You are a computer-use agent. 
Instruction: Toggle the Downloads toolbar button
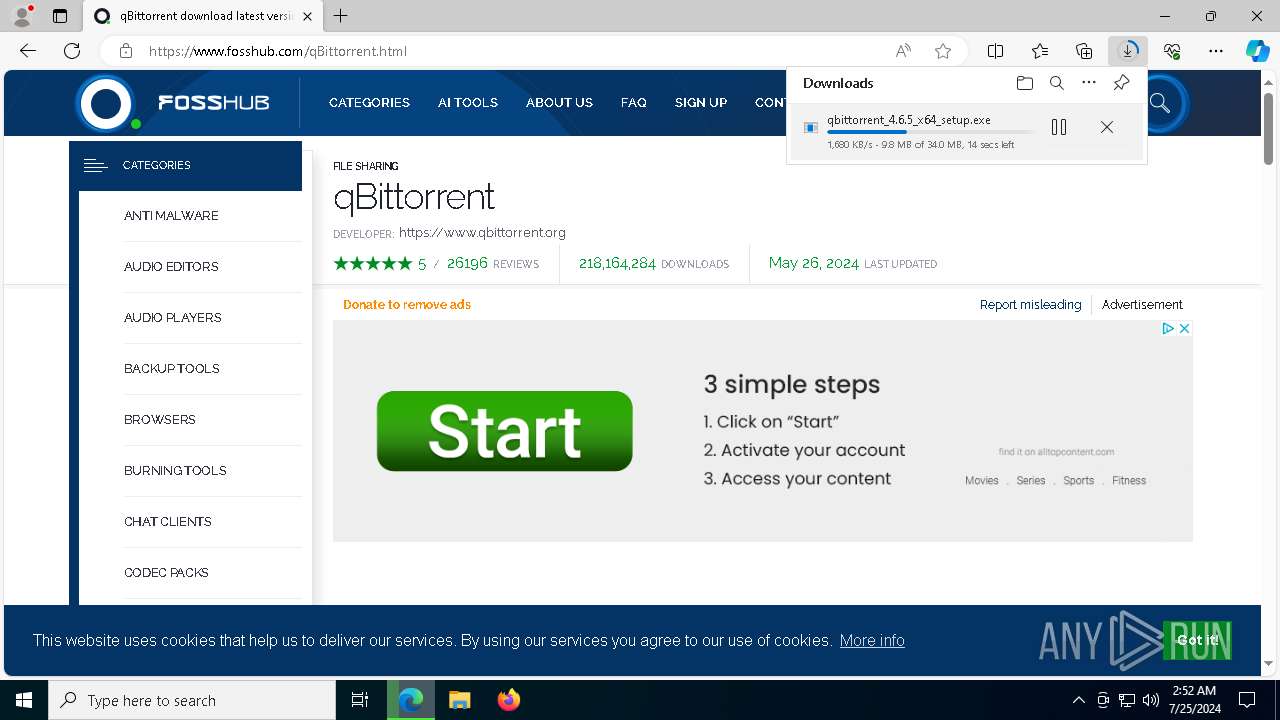[1128, 51]
